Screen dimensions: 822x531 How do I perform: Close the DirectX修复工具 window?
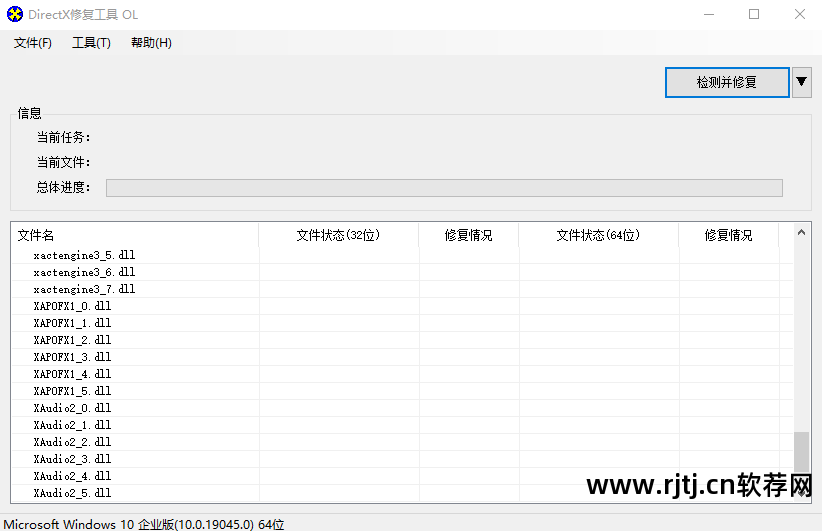coord(799,15)
